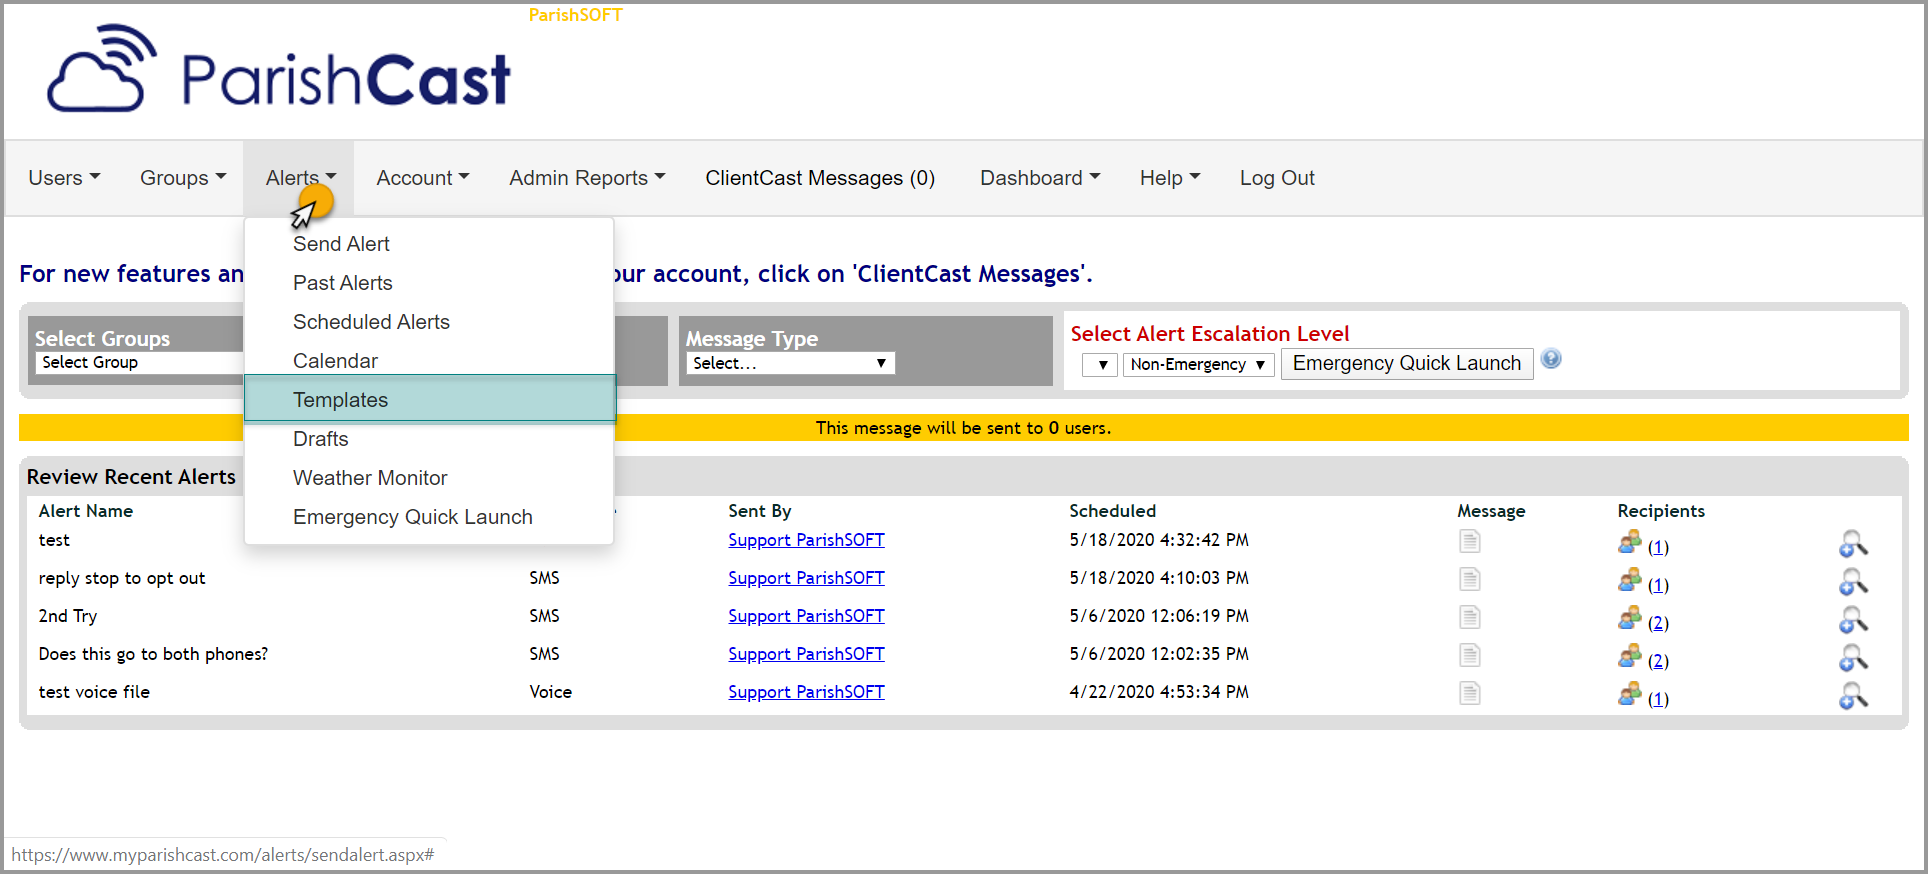Click alert name 'Does this go to both phones?'
Image resolution: width=1928 pixels, height=874 pixels.
pyautogui.click(x=153, y=654)
